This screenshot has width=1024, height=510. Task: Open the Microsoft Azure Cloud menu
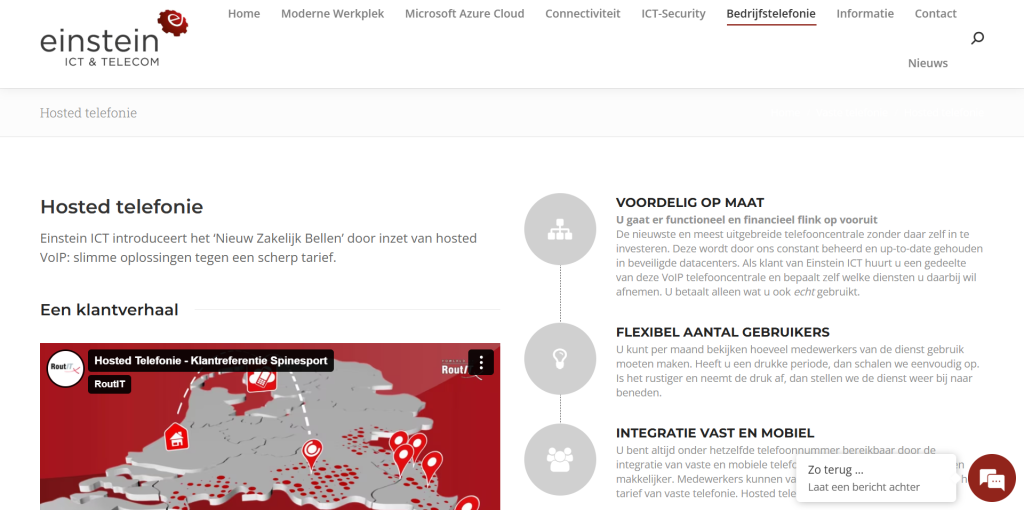pyautogui.click(x=464, y=14)
